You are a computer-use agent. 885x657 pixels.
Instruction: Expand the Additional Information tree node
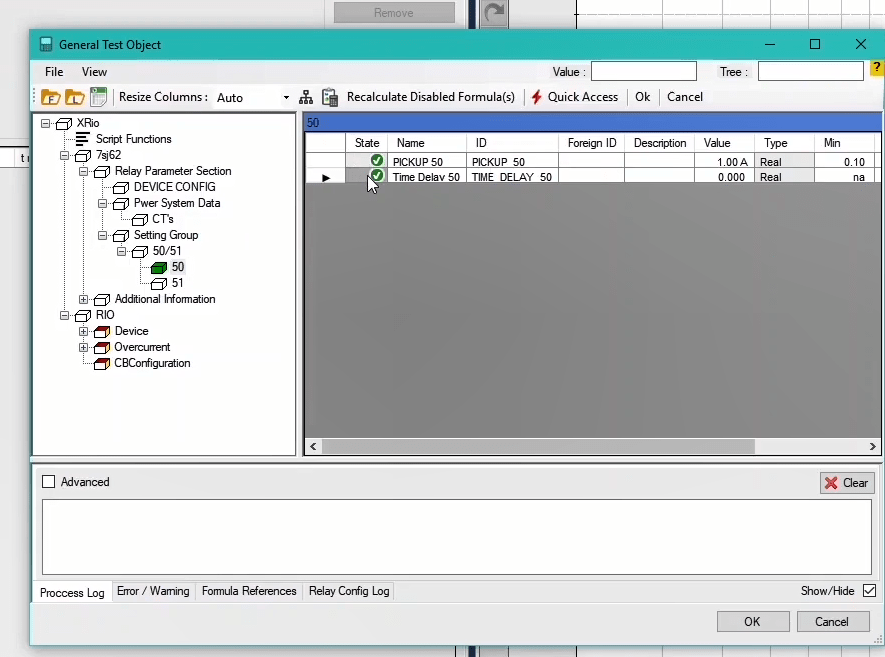tap(84, 299)
